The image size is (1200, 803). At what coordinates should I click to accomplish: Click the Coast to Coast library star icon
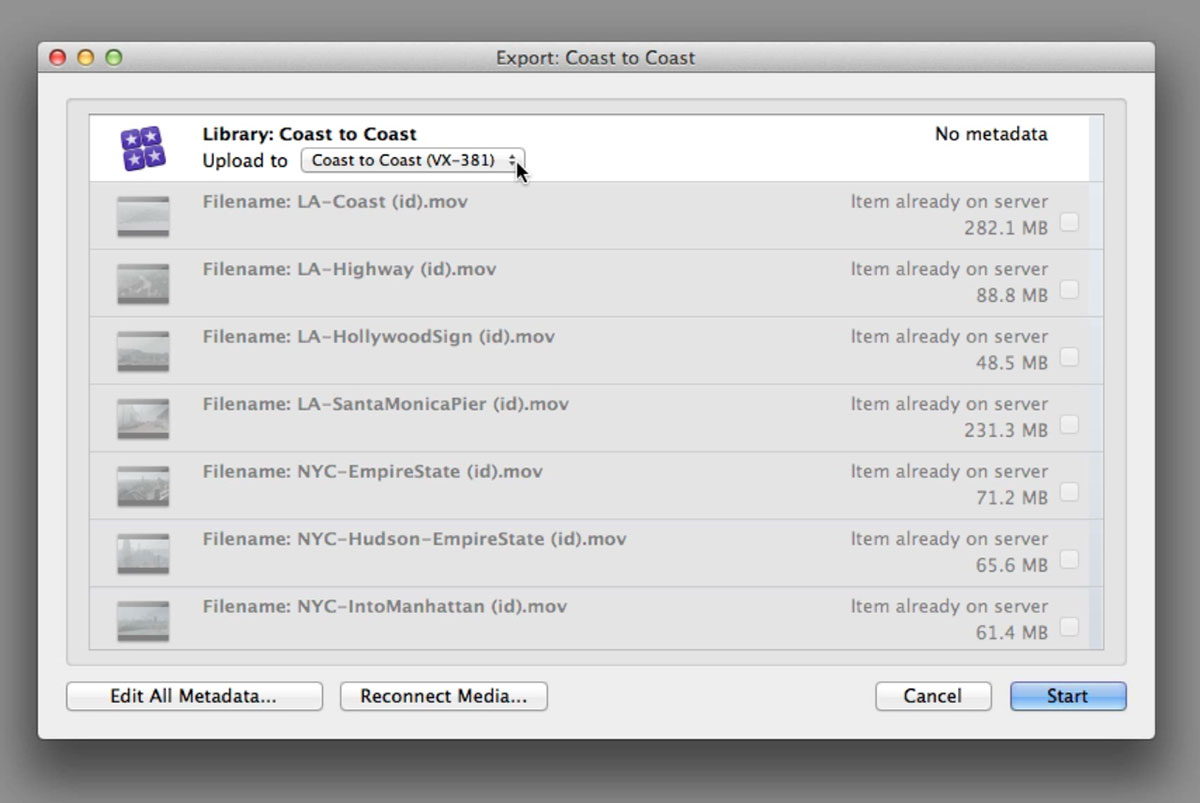(143, 149)
